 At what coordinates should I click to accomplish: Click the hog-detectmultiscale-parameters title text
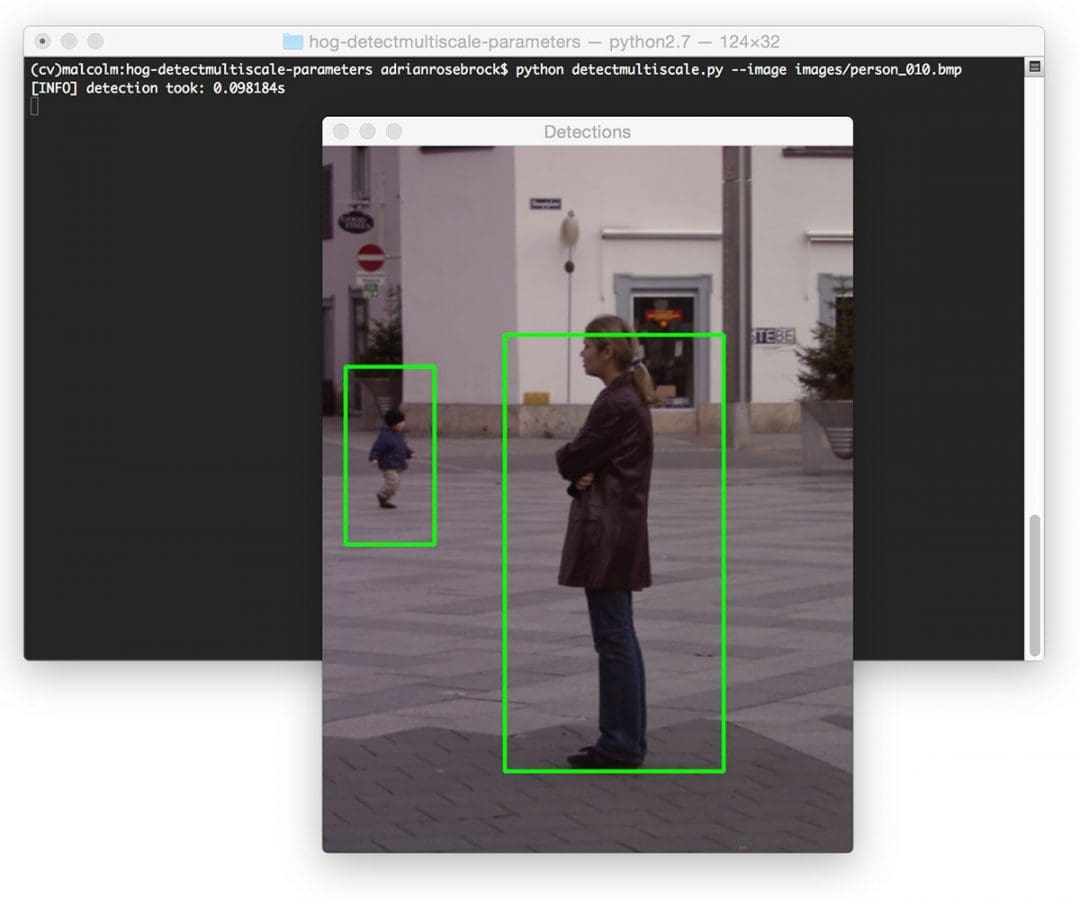444,42
